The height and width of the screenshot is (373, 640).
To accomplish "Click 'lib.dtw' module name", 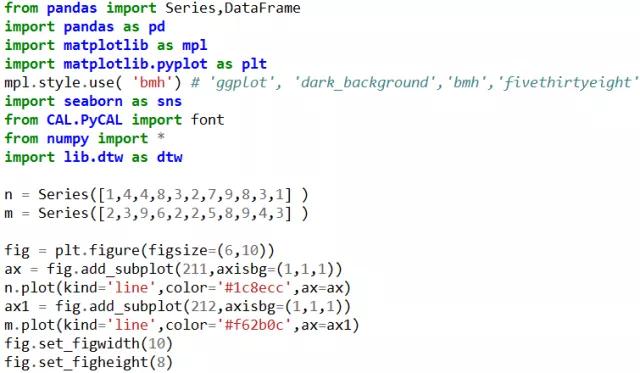I will point(93,157).
